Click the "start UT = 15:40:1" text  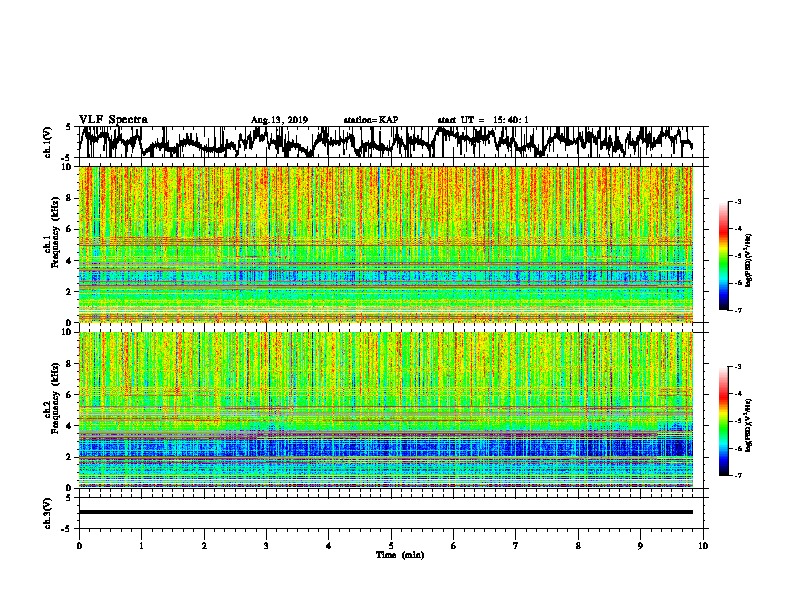click(x=483, y=120)
